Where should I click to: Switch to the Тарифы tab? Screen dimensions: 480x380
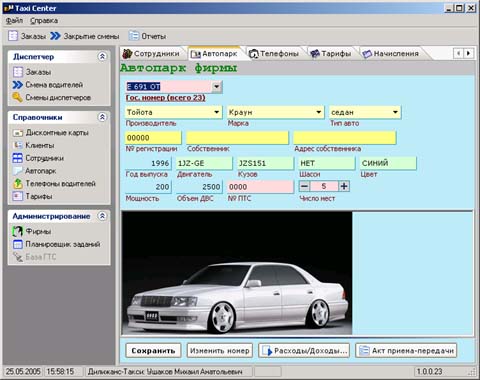(330, 53)
